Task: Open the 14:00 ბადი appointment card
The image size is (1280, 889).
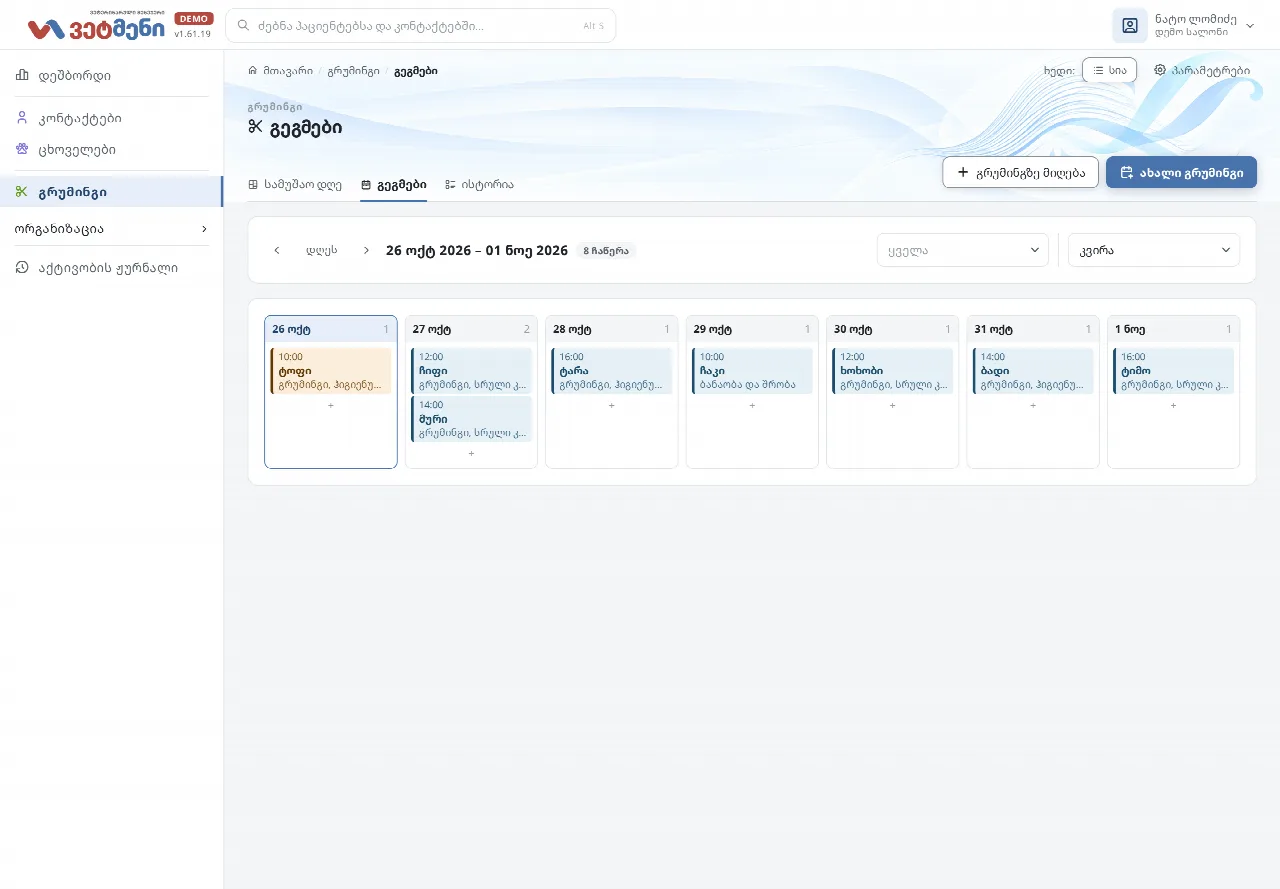Action: 1033,371
